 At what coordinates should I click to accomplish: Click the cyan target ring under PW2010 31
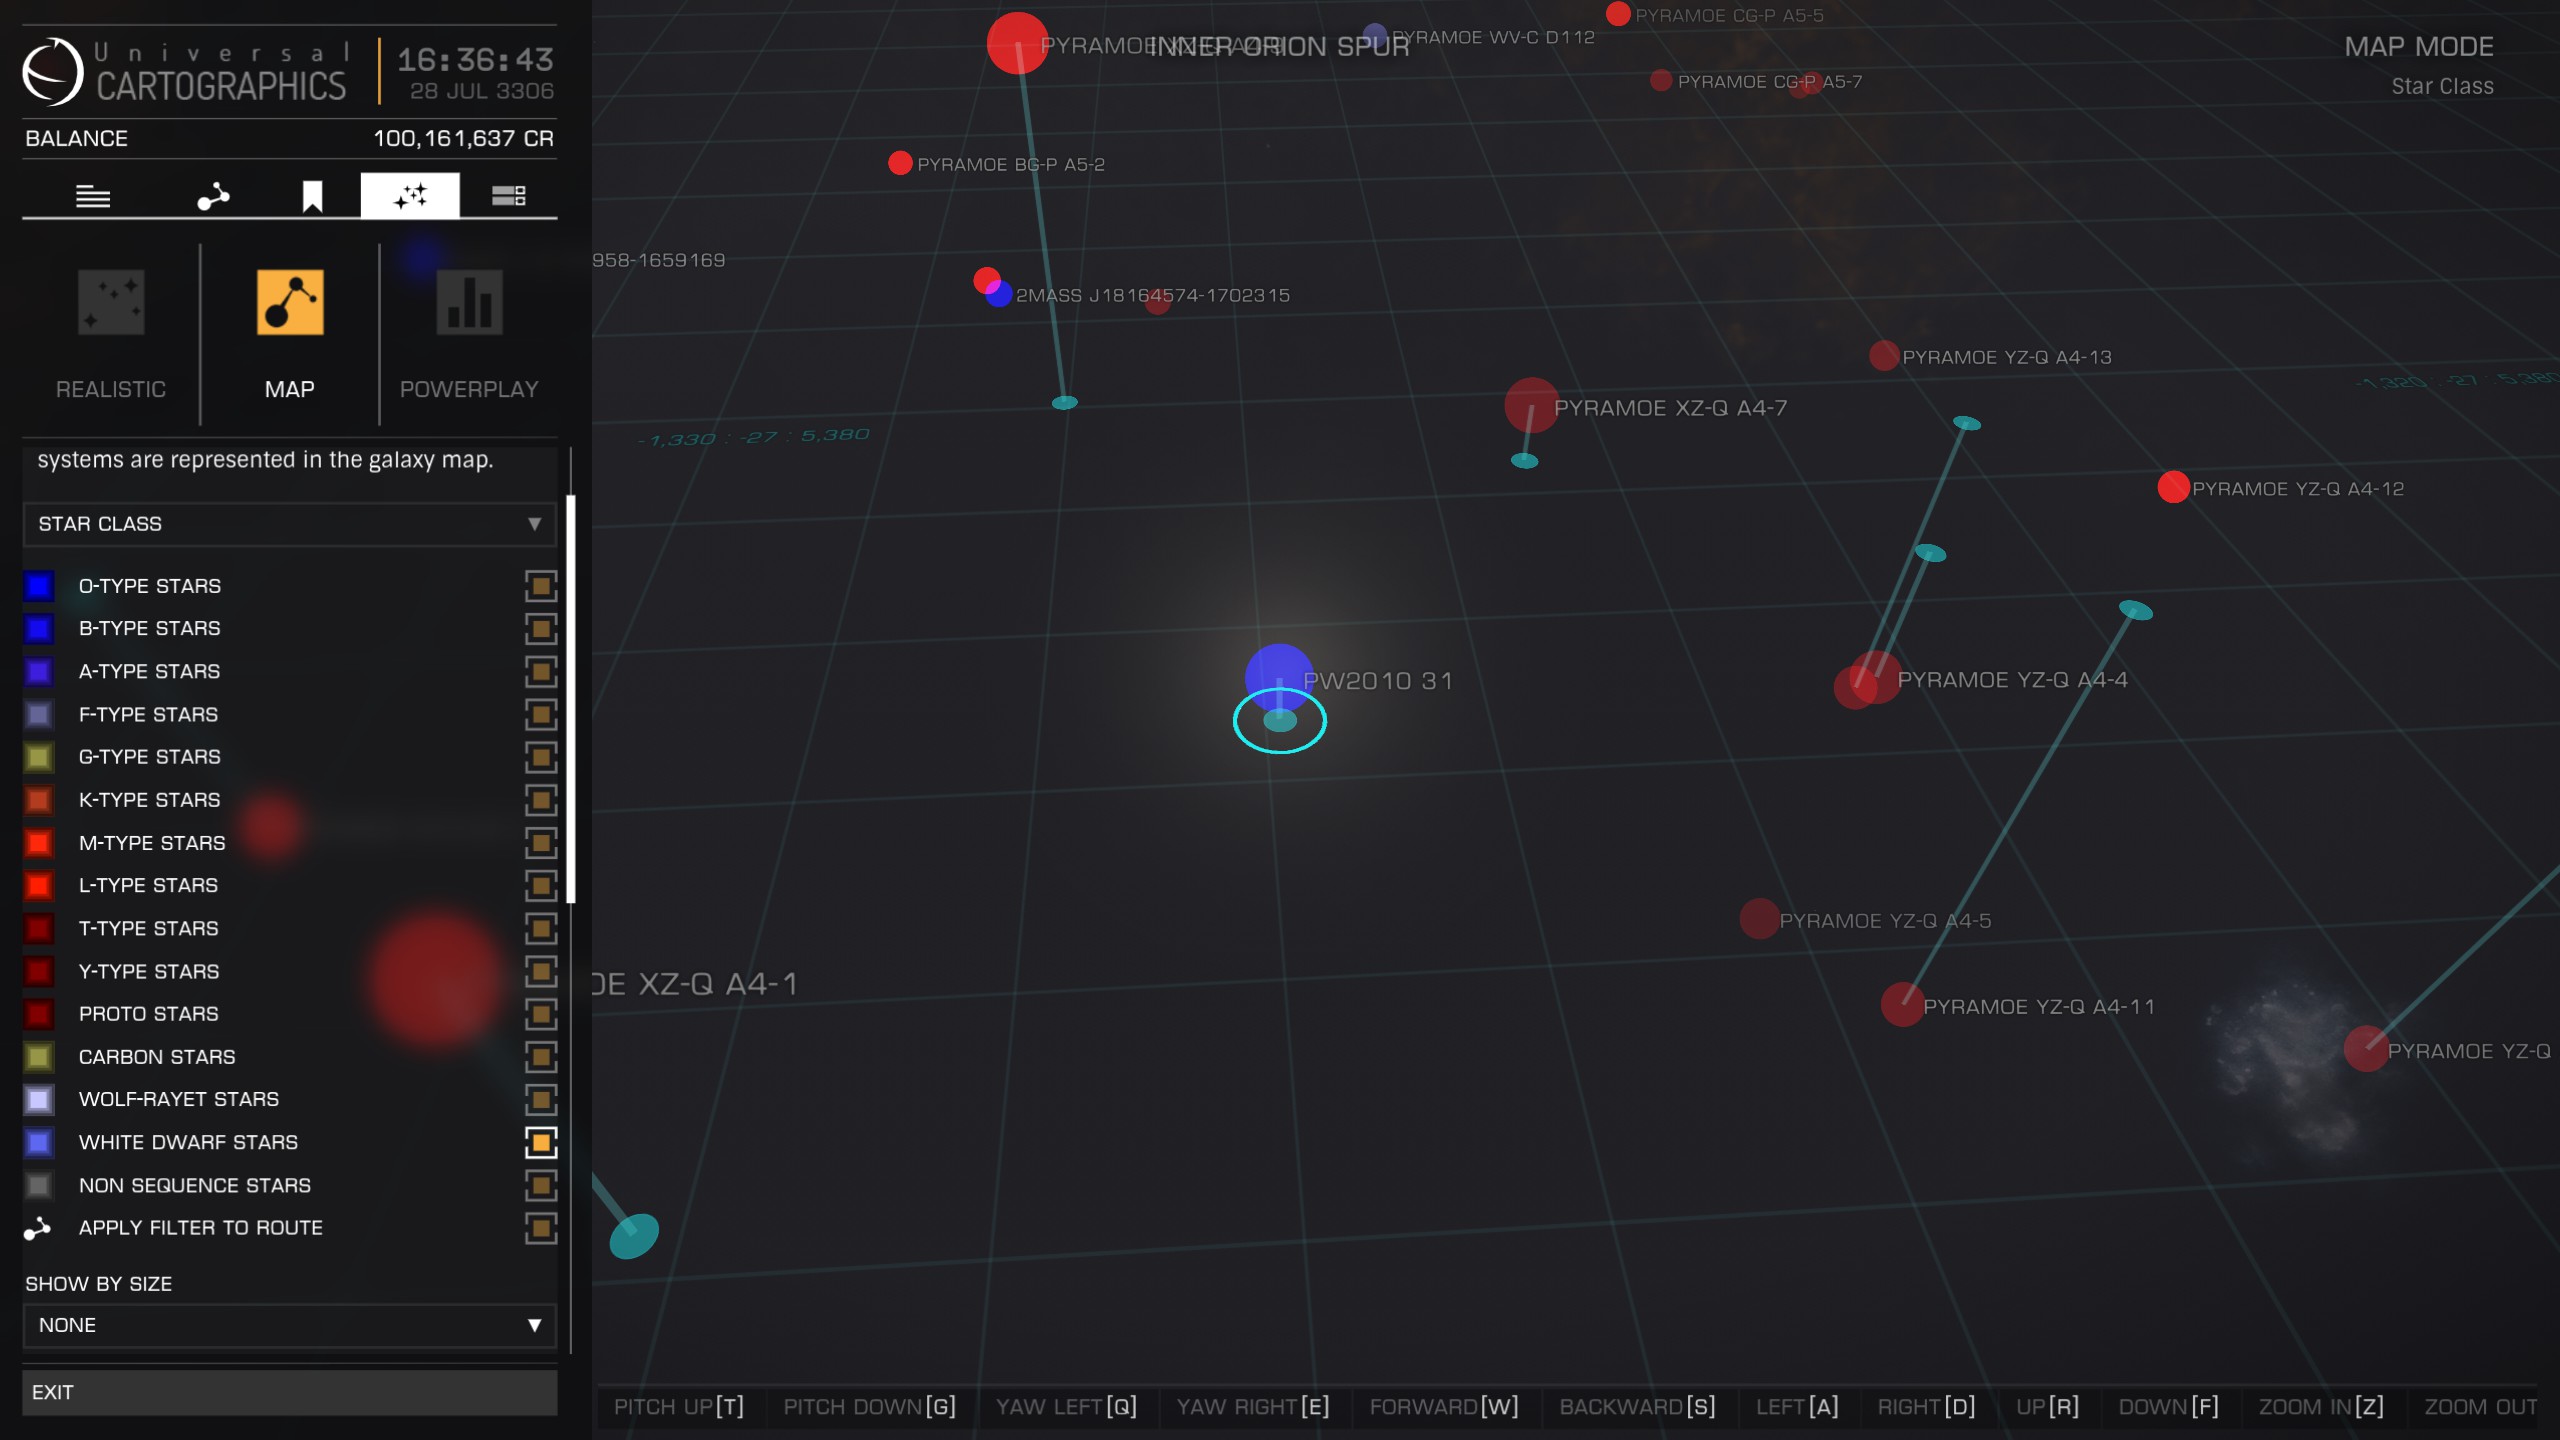[x=1280, y=720]
